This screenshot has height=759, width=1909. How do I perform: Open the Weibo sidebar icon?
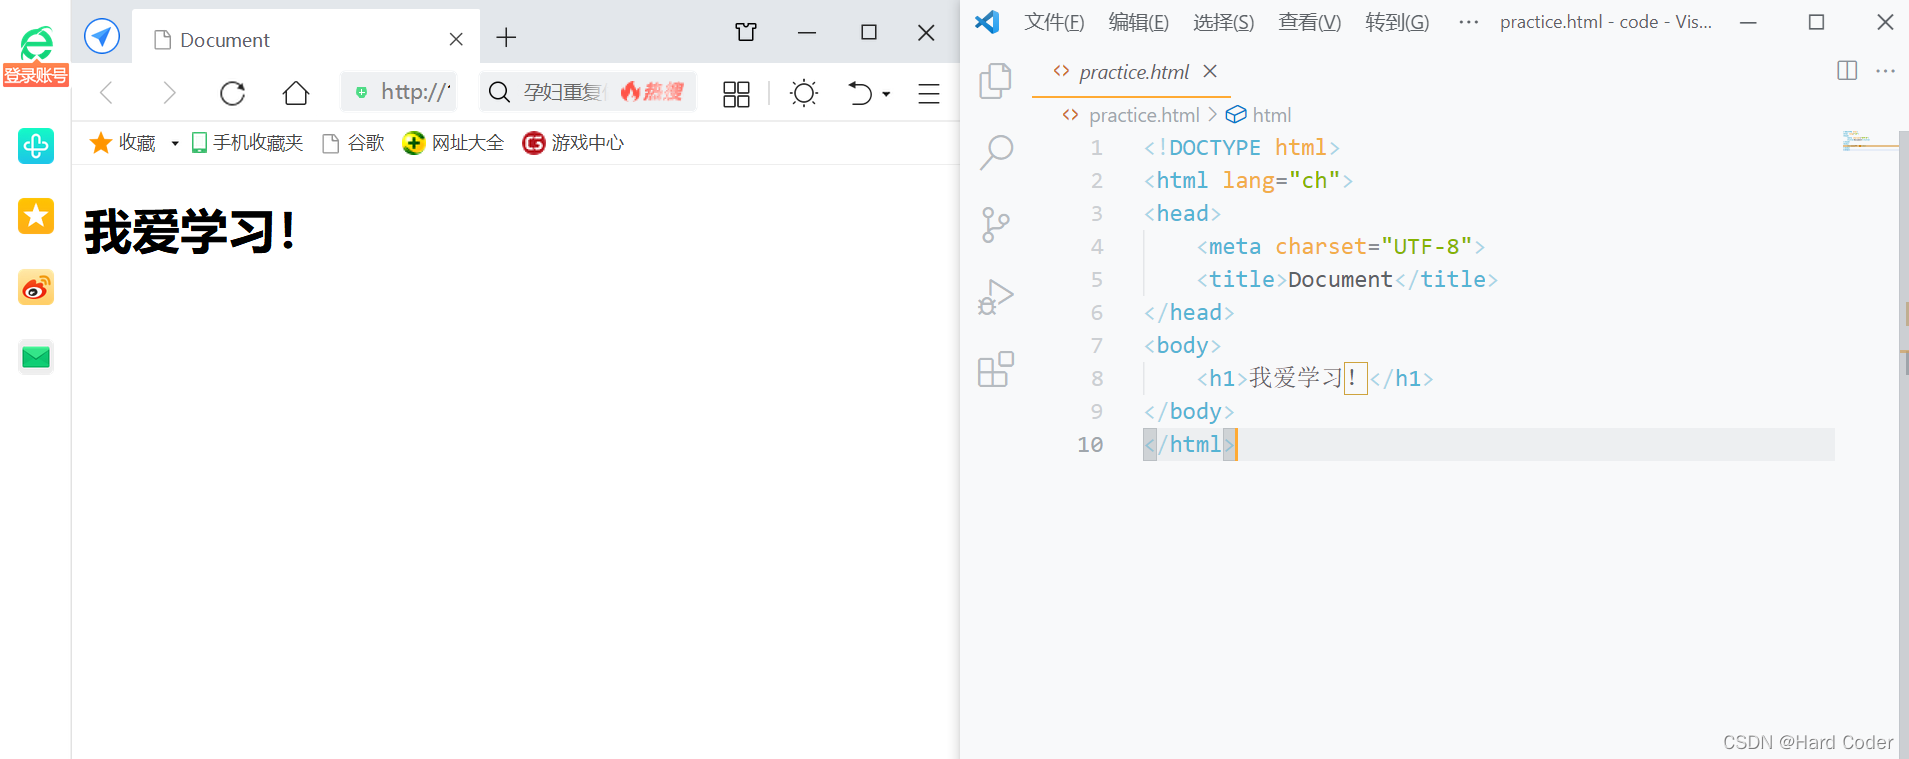point(36,288)
